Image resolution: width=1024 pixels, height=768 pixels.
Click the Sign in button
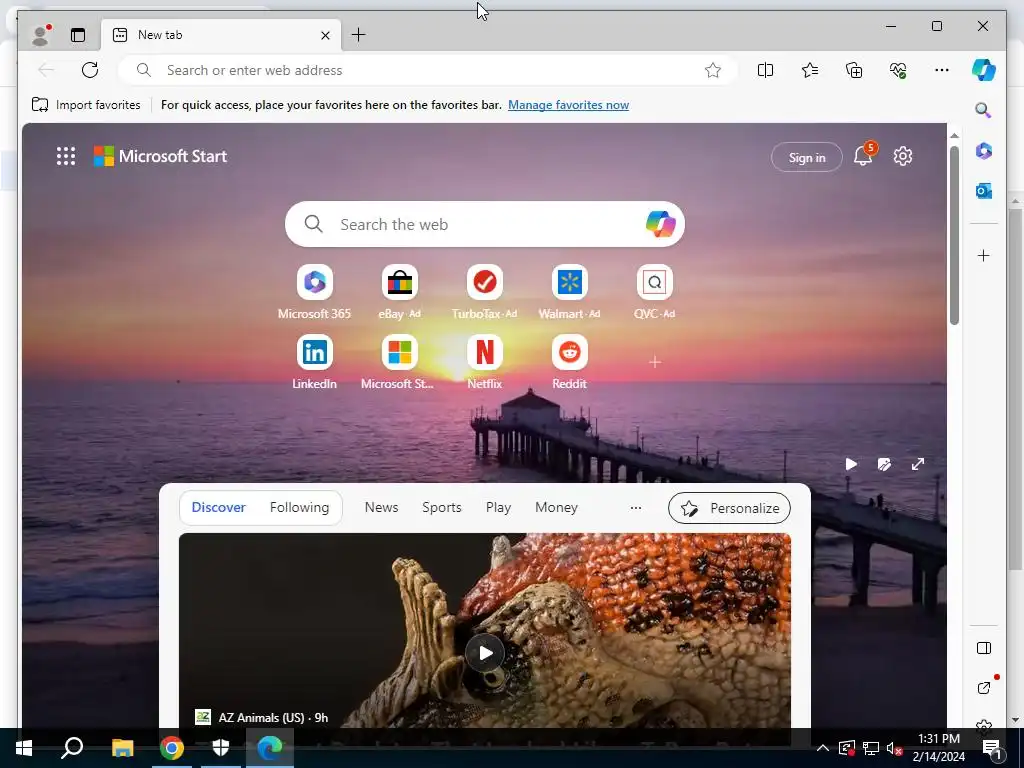[x=807, y=157]
